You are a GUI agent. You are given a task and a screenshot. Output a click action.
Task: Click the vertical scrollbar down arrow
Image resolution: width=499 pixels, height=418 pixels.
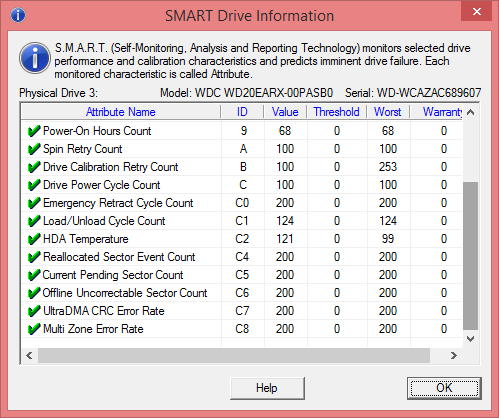tap(470, 339)
